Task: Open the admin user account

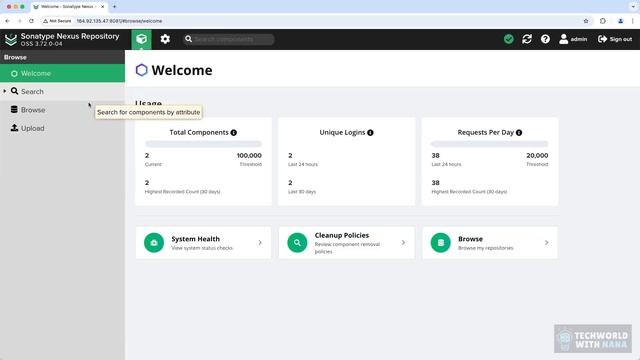Action: 573,39
